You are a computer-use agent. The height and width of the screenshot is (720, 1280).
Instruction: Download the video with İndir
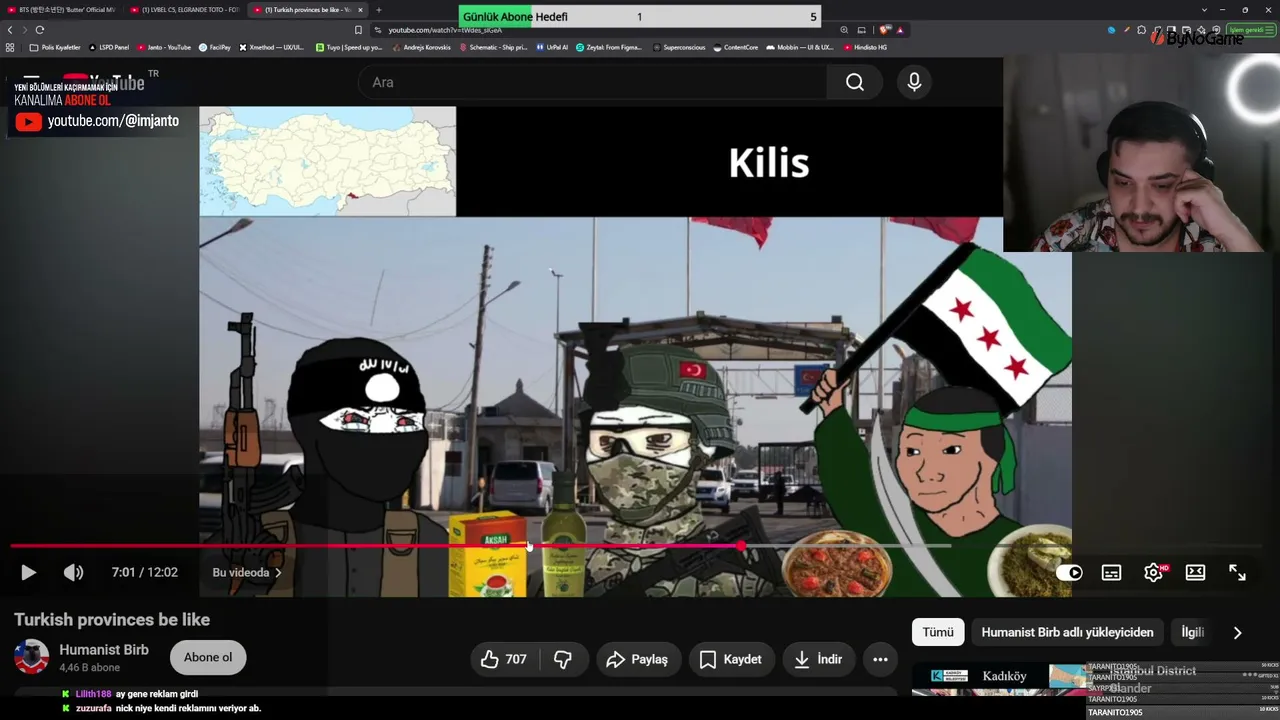[x=818, y=659]
